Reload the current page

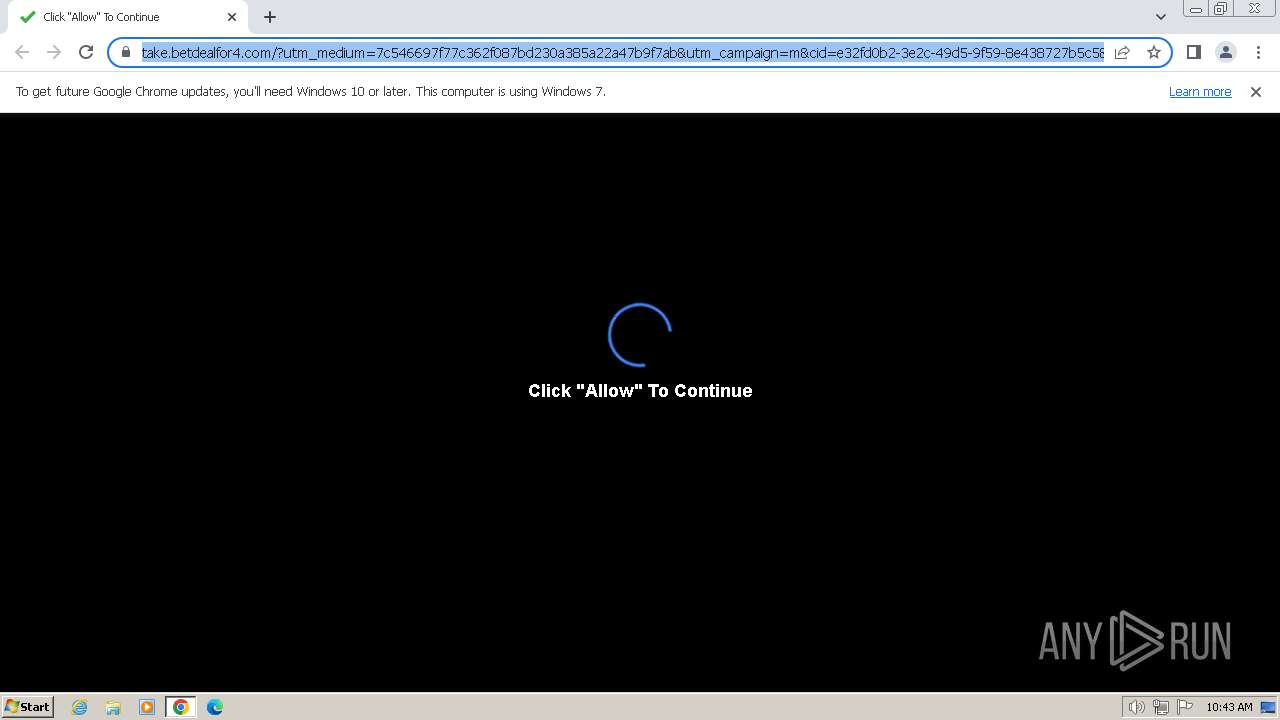[x=86, y=52]
